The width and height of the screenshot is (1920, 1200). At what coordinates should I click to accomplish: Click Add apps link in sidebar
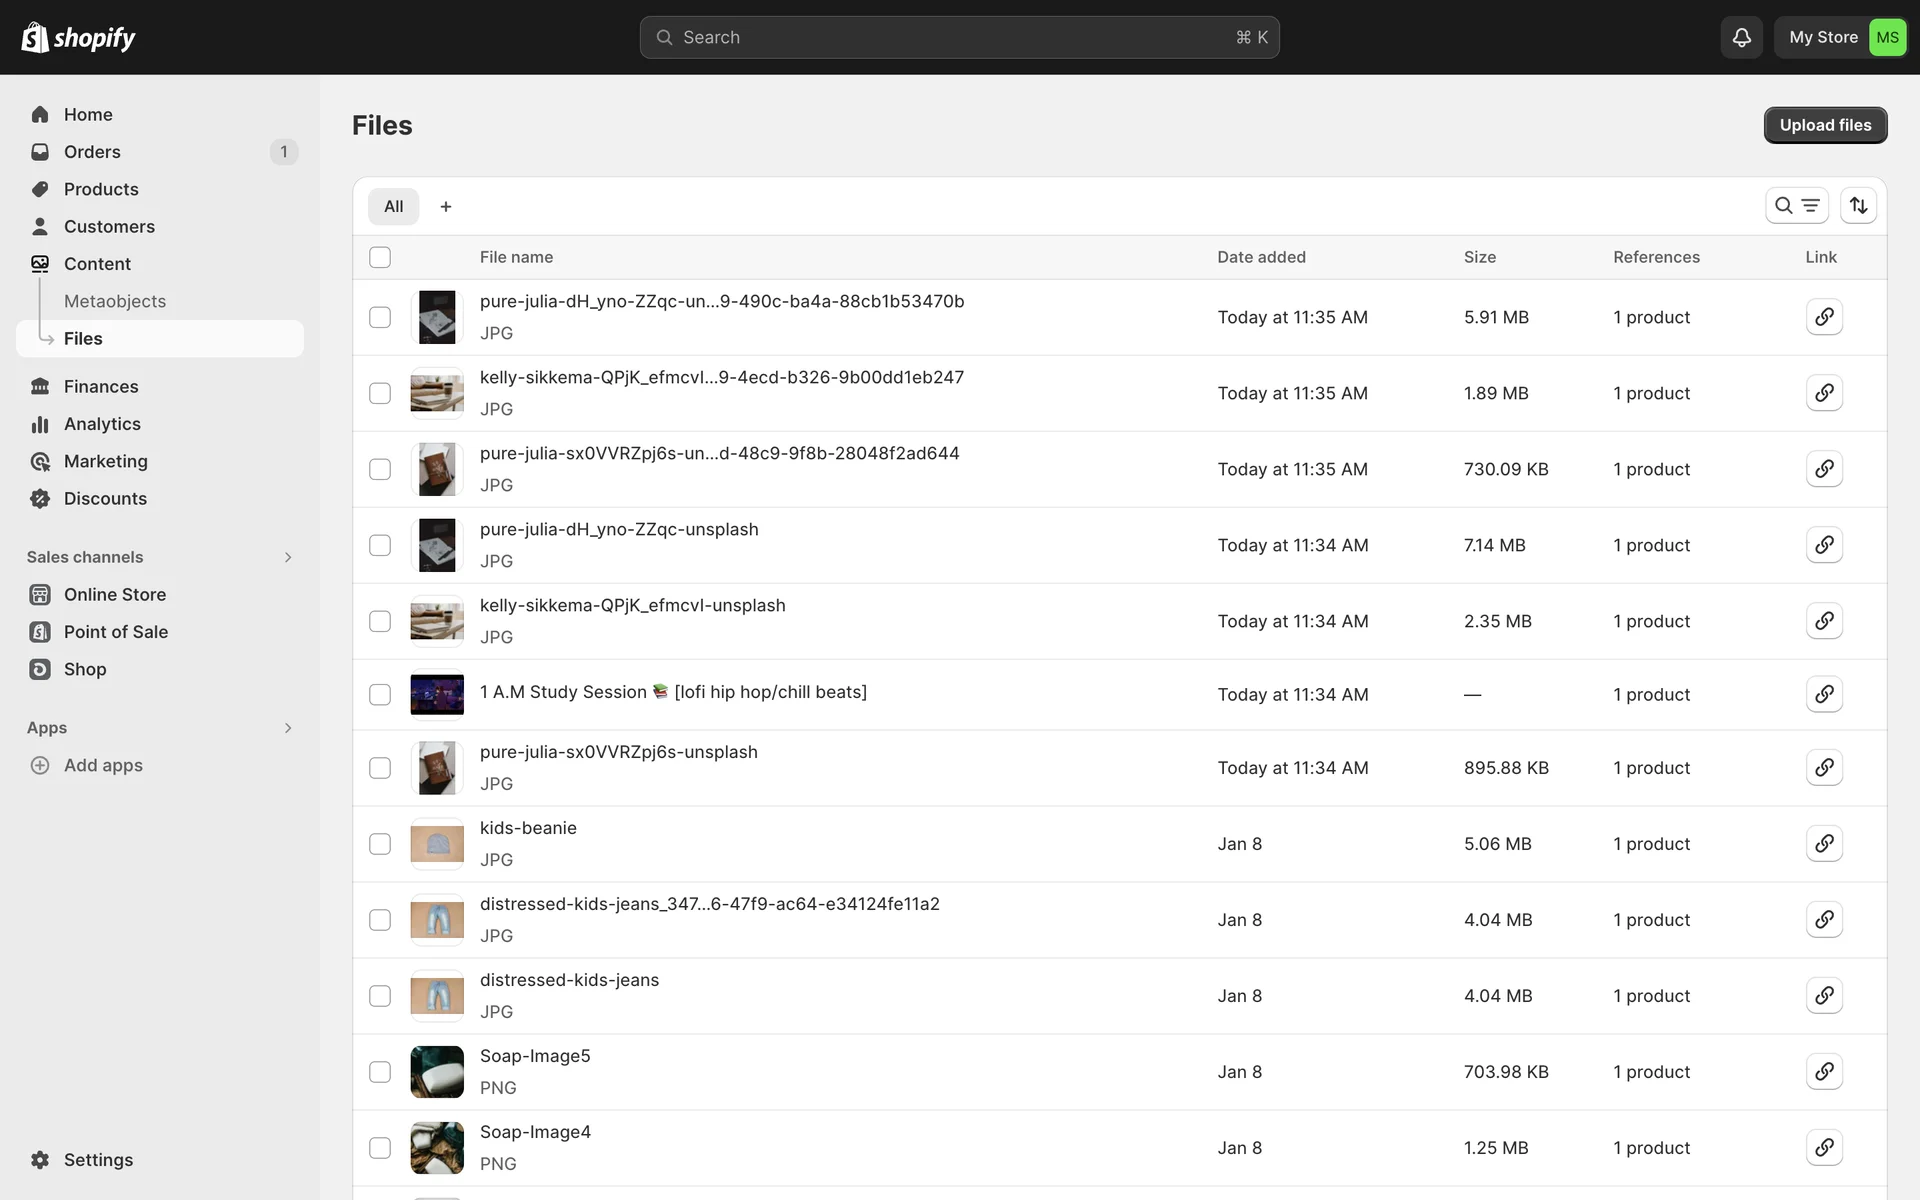coord(103,765)
